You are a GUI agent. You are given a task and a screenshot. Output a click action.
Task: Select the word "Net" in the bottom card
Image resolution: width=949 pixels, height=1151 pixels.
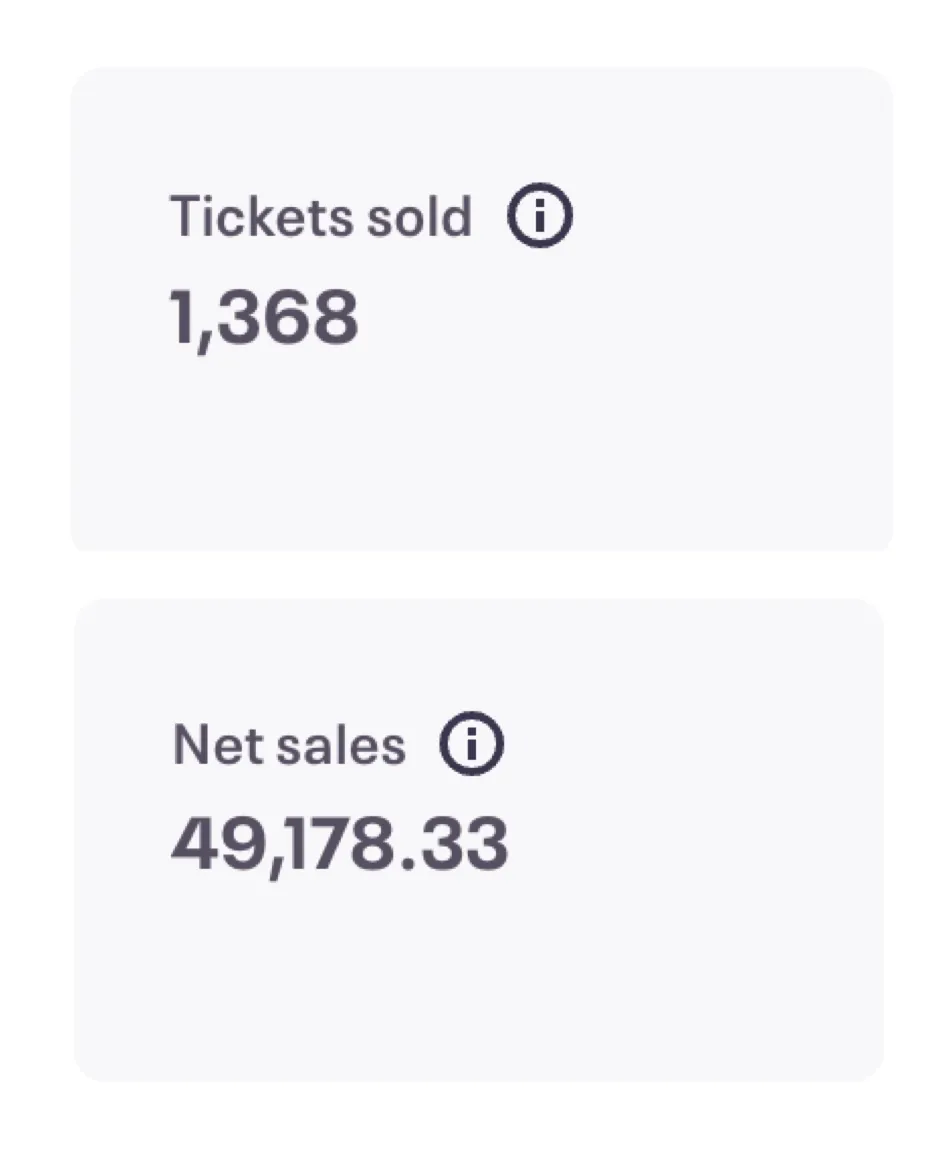tap(208, 746)
